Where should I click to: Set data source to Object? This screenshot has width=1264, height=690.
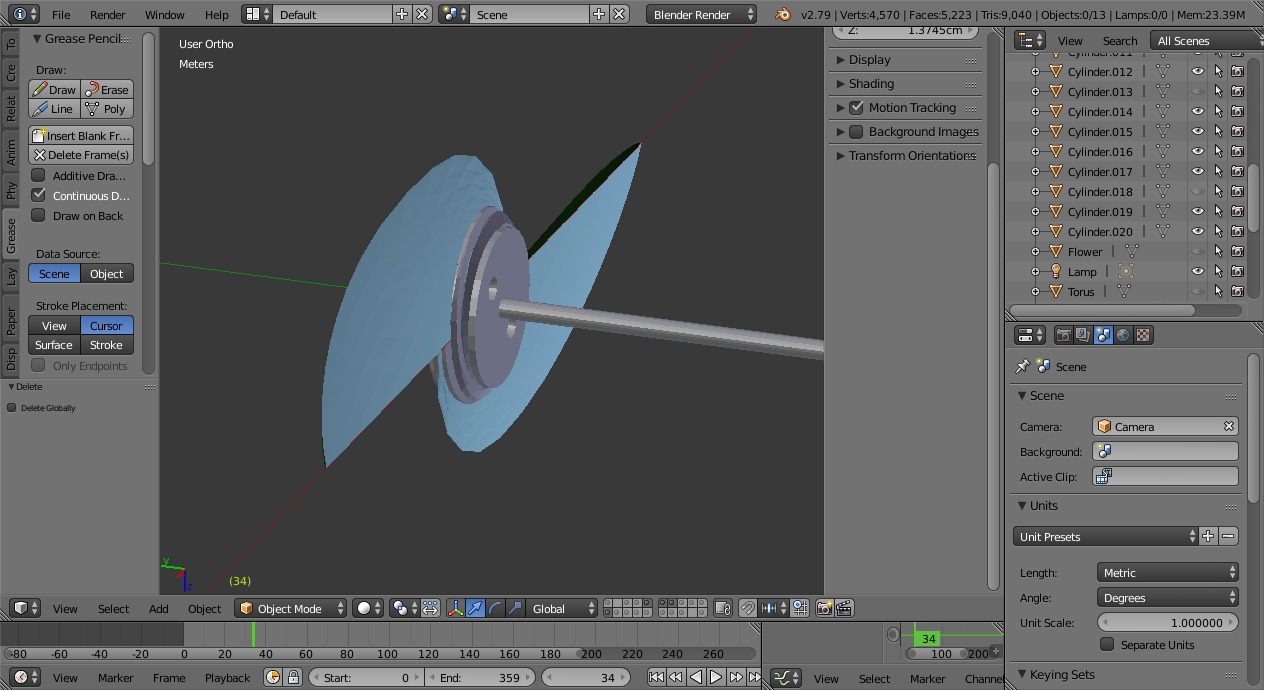point(107,273)
